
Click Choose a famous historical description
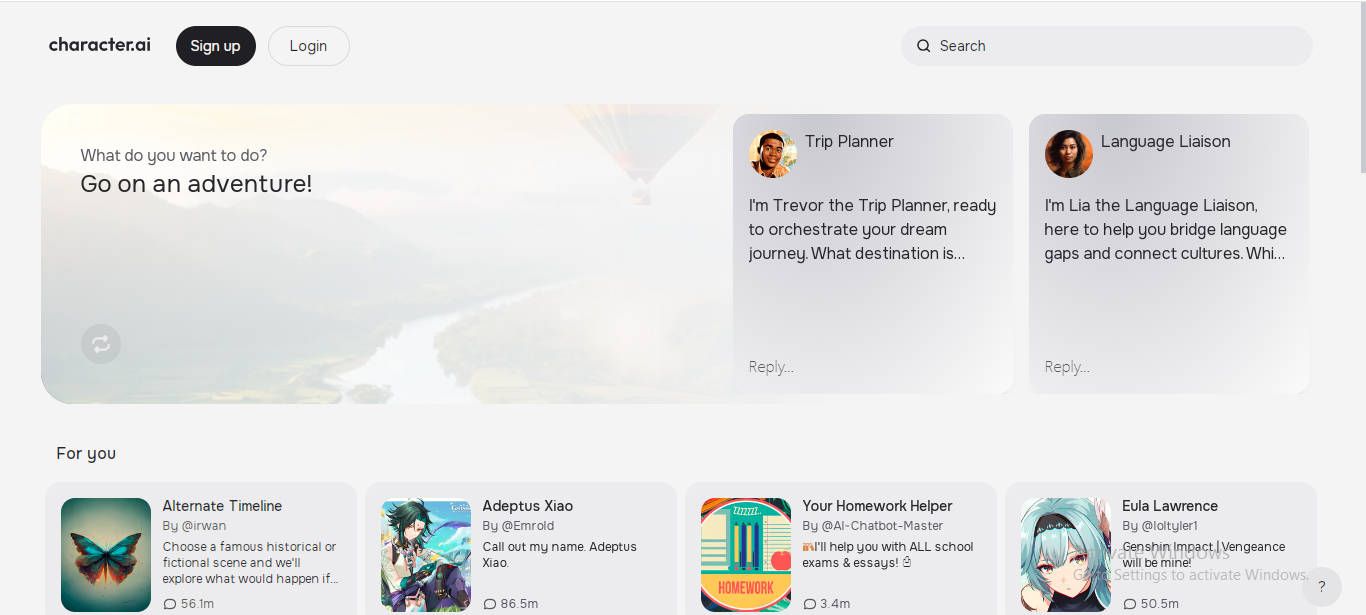(251, 563)
